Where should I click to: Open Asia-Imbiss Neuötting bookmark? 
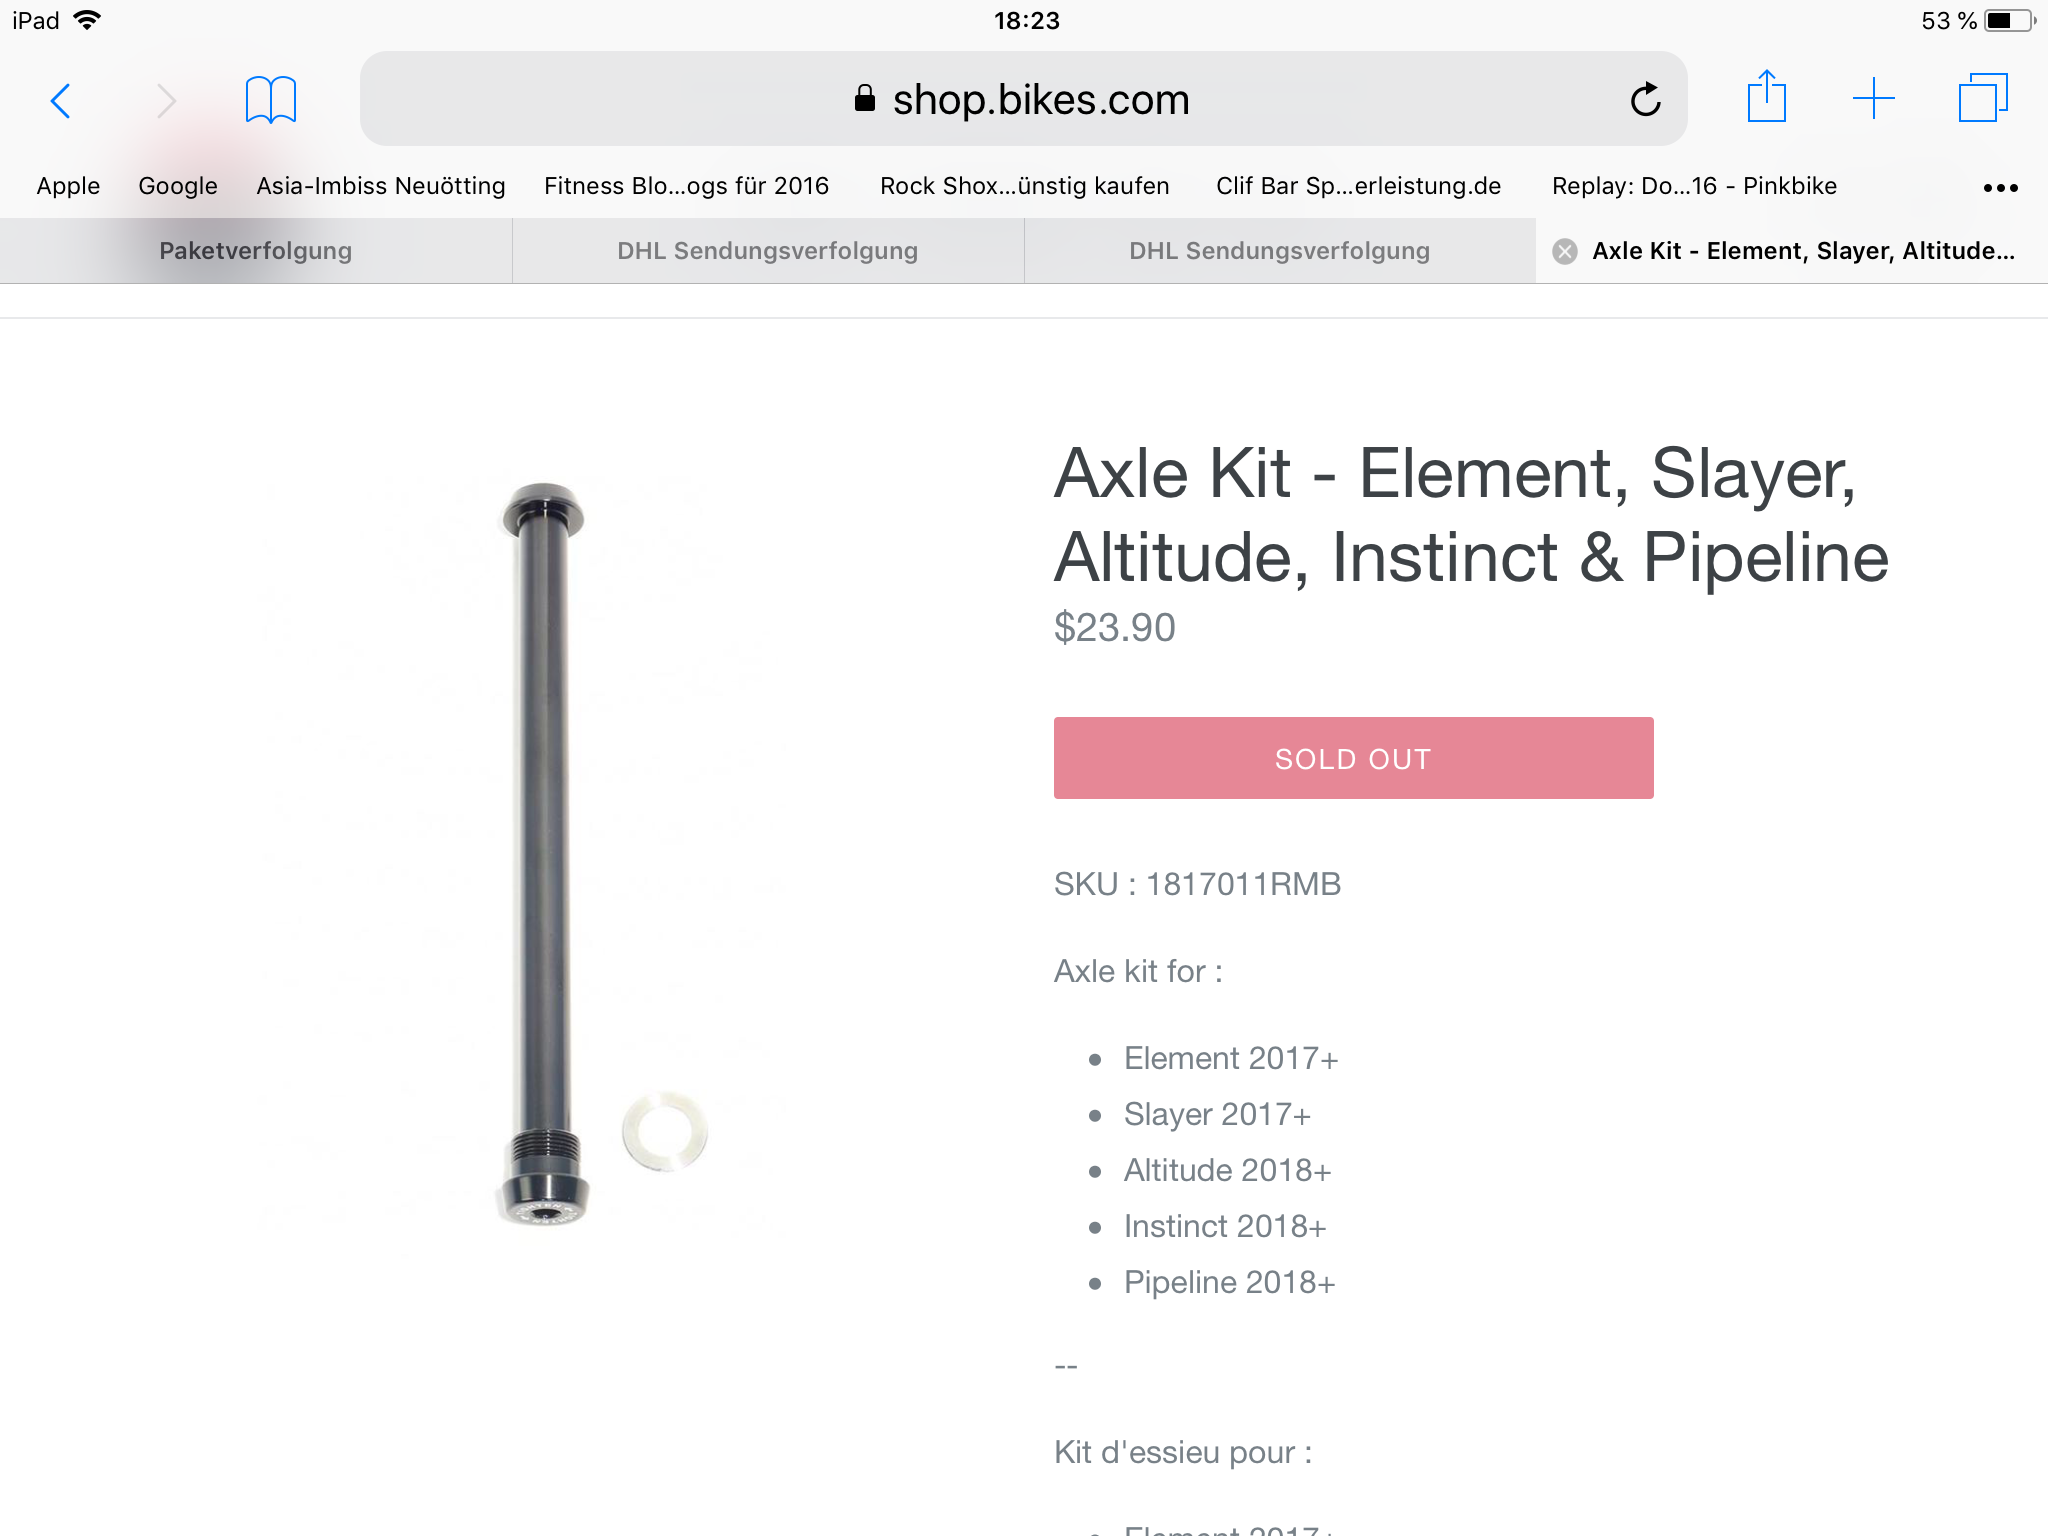point(381,186)
